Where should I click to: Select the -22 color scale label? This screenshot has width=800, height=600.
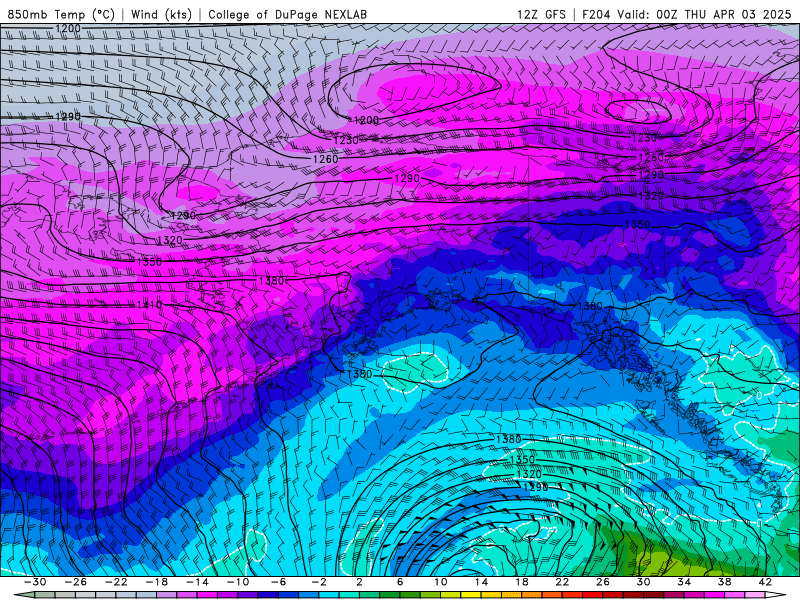click(116, 582)
